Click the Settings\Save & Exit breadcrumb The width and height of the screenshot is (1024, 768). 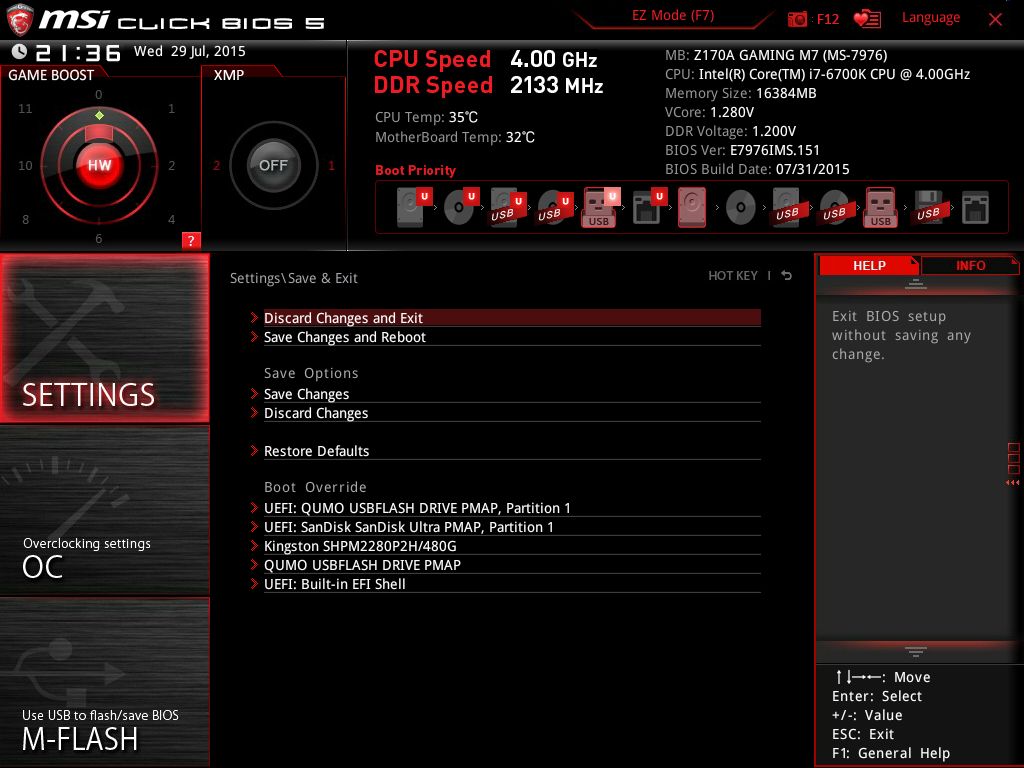[293, 278]
